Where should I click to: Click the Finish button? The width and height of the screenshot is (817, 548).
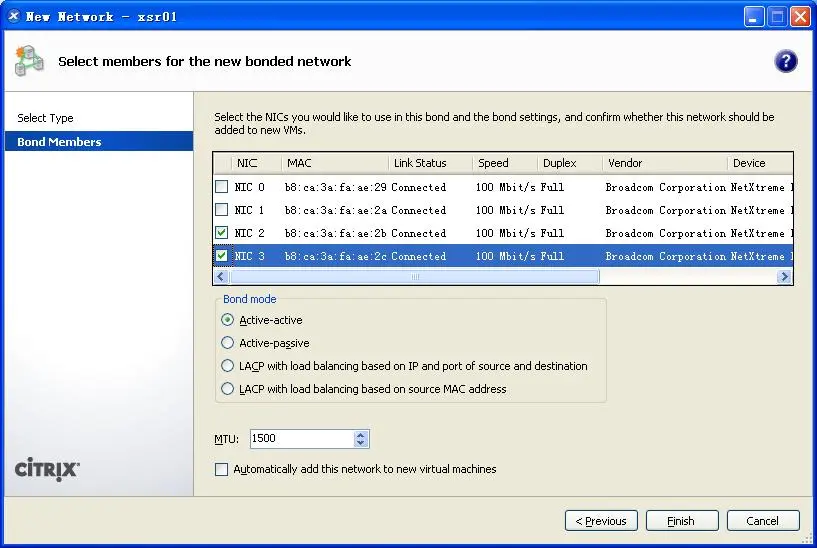682,521
